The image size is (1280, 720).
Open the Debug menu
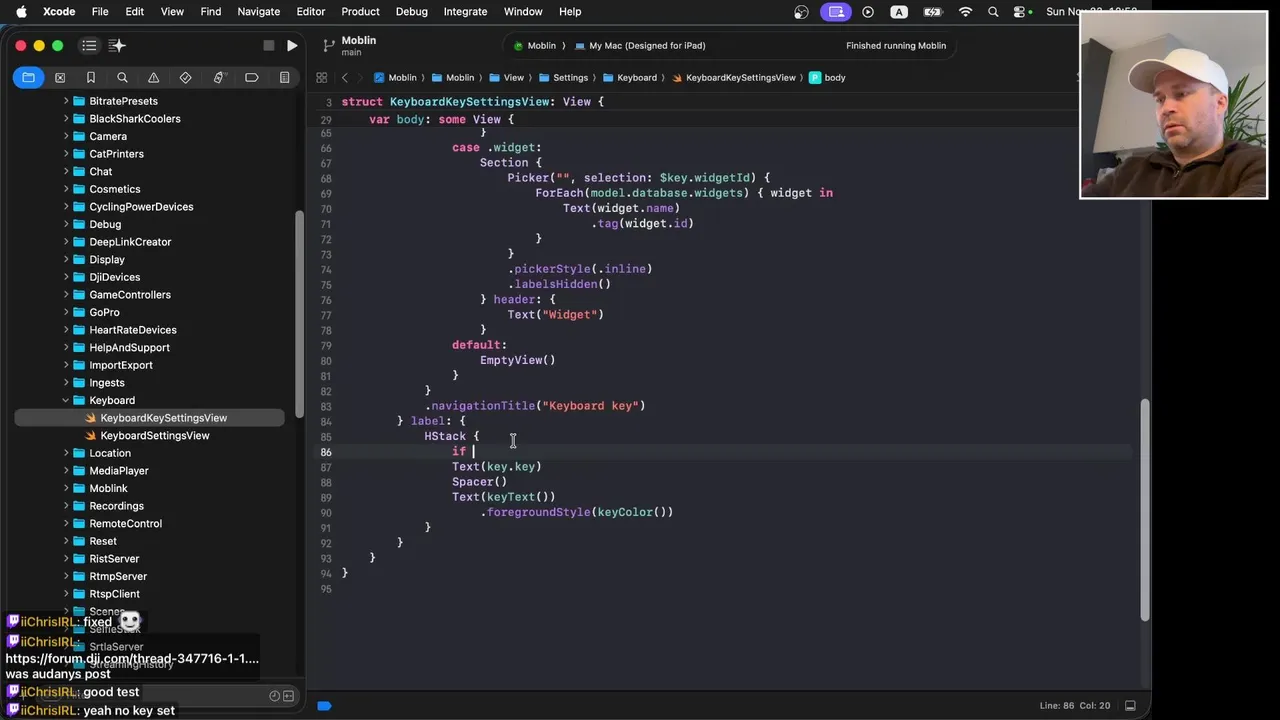pos(411,12)
